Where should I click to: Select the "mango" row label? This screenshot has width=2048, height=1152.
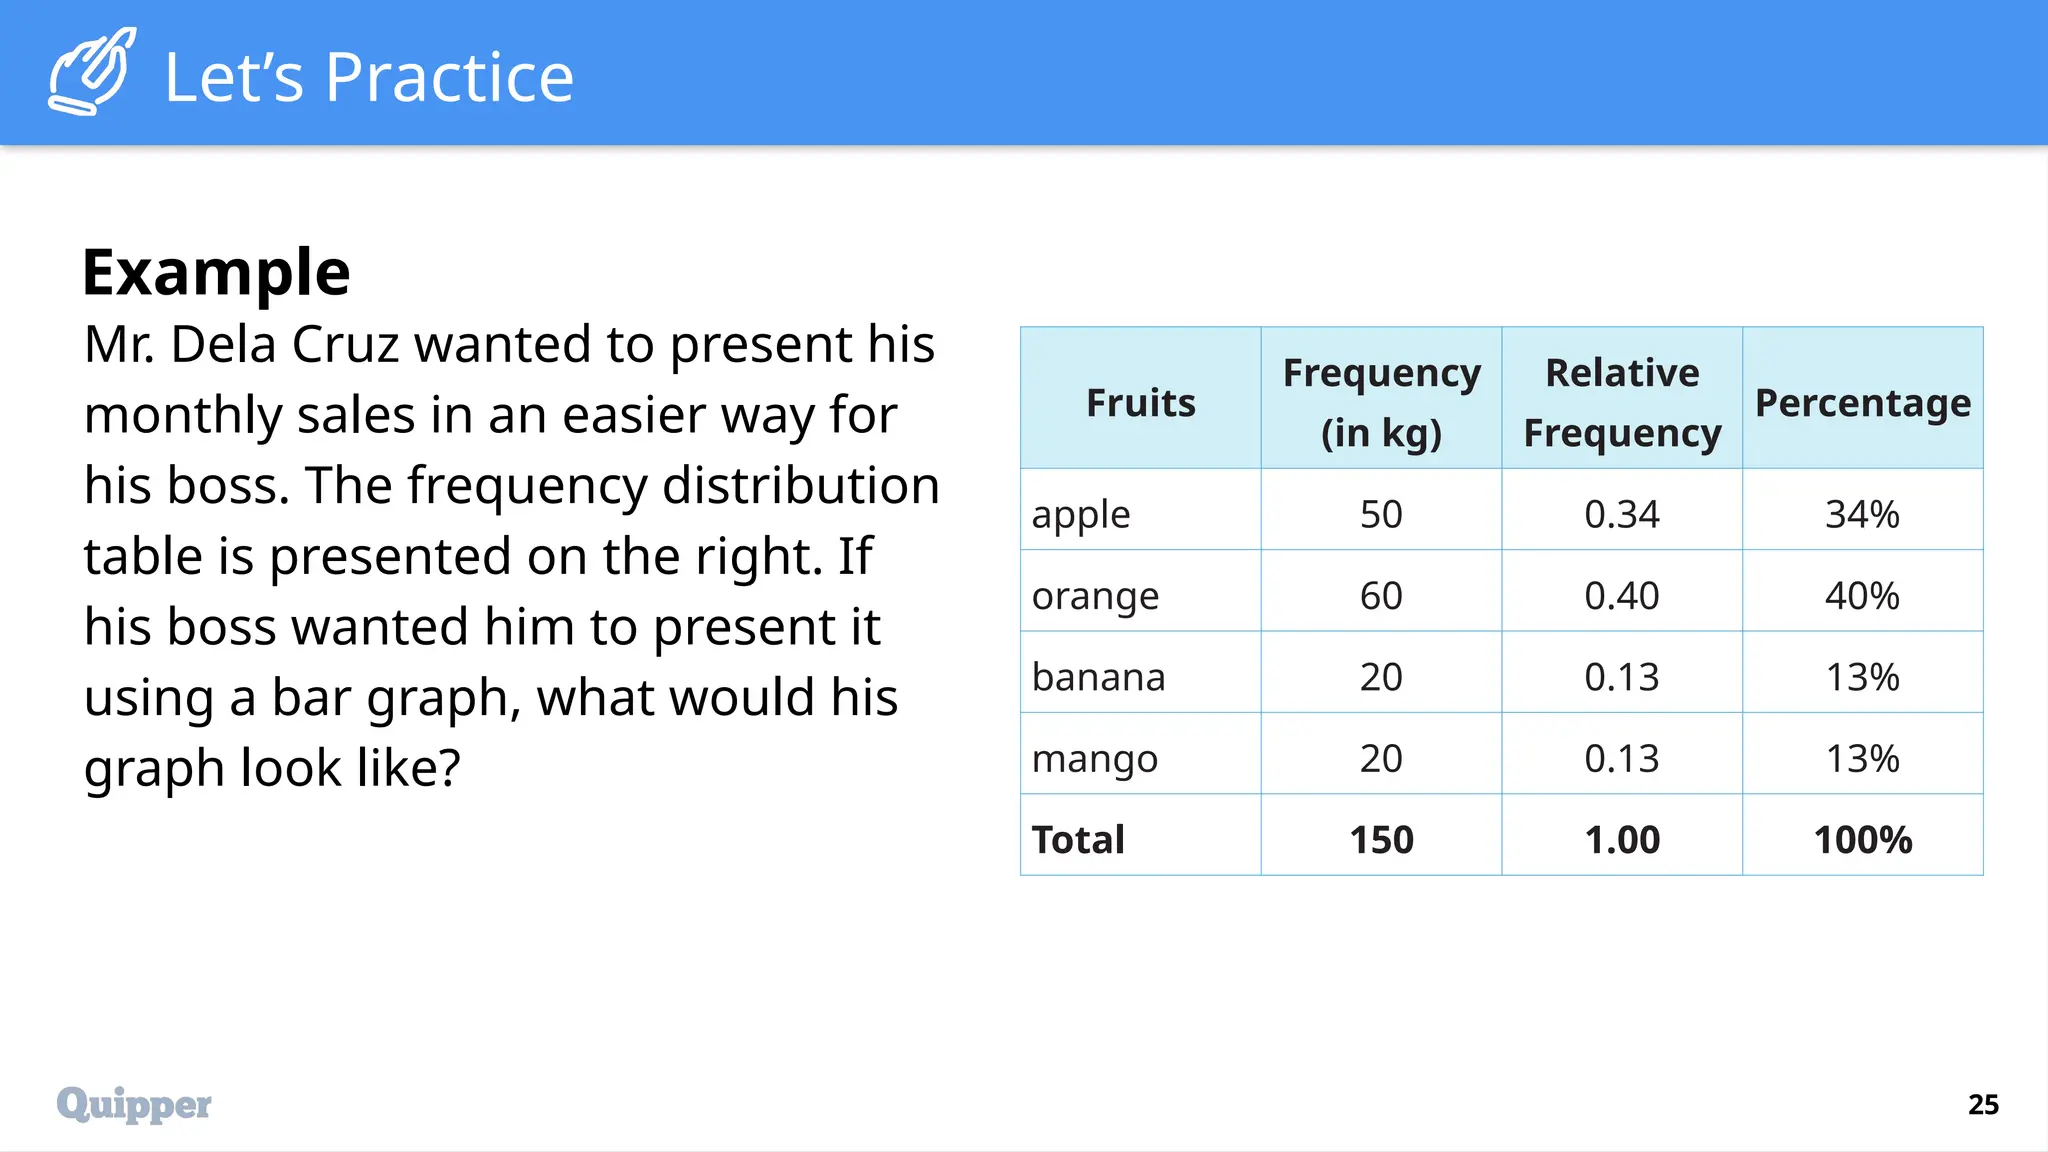click(1094, 759)
